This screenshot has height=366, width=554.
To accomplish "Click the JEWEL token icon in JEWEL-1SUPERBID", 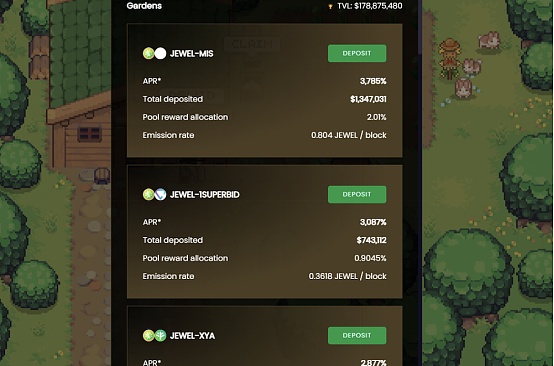I will [x=148, y=194].
